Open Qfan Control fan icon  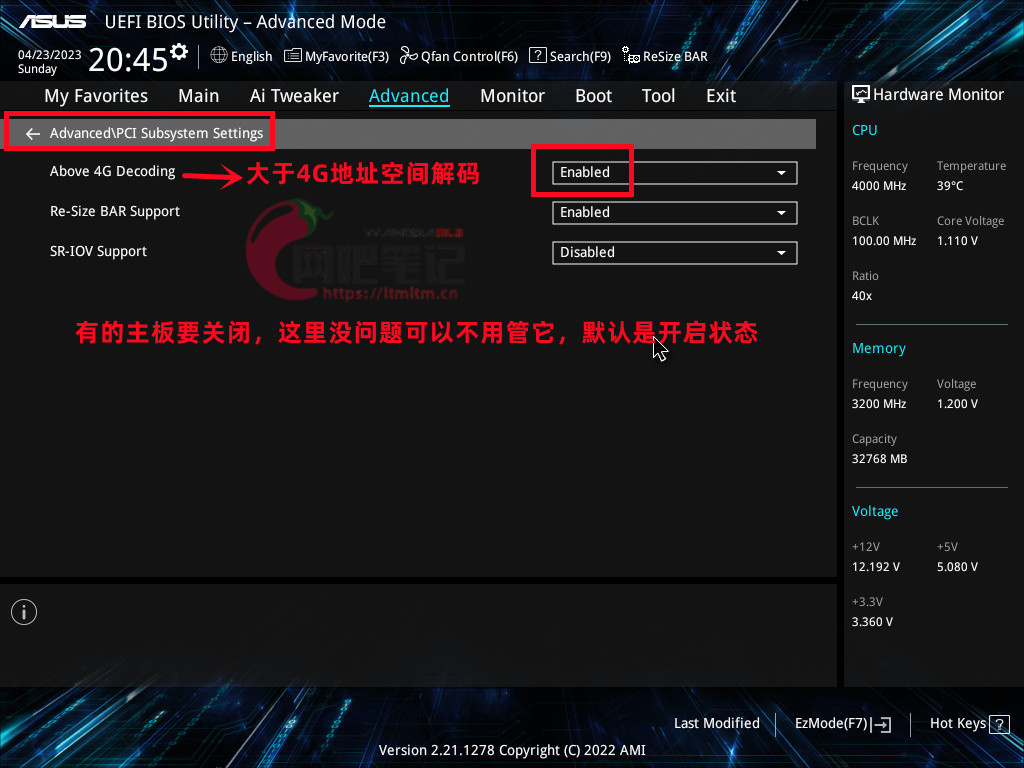[408, 56]
